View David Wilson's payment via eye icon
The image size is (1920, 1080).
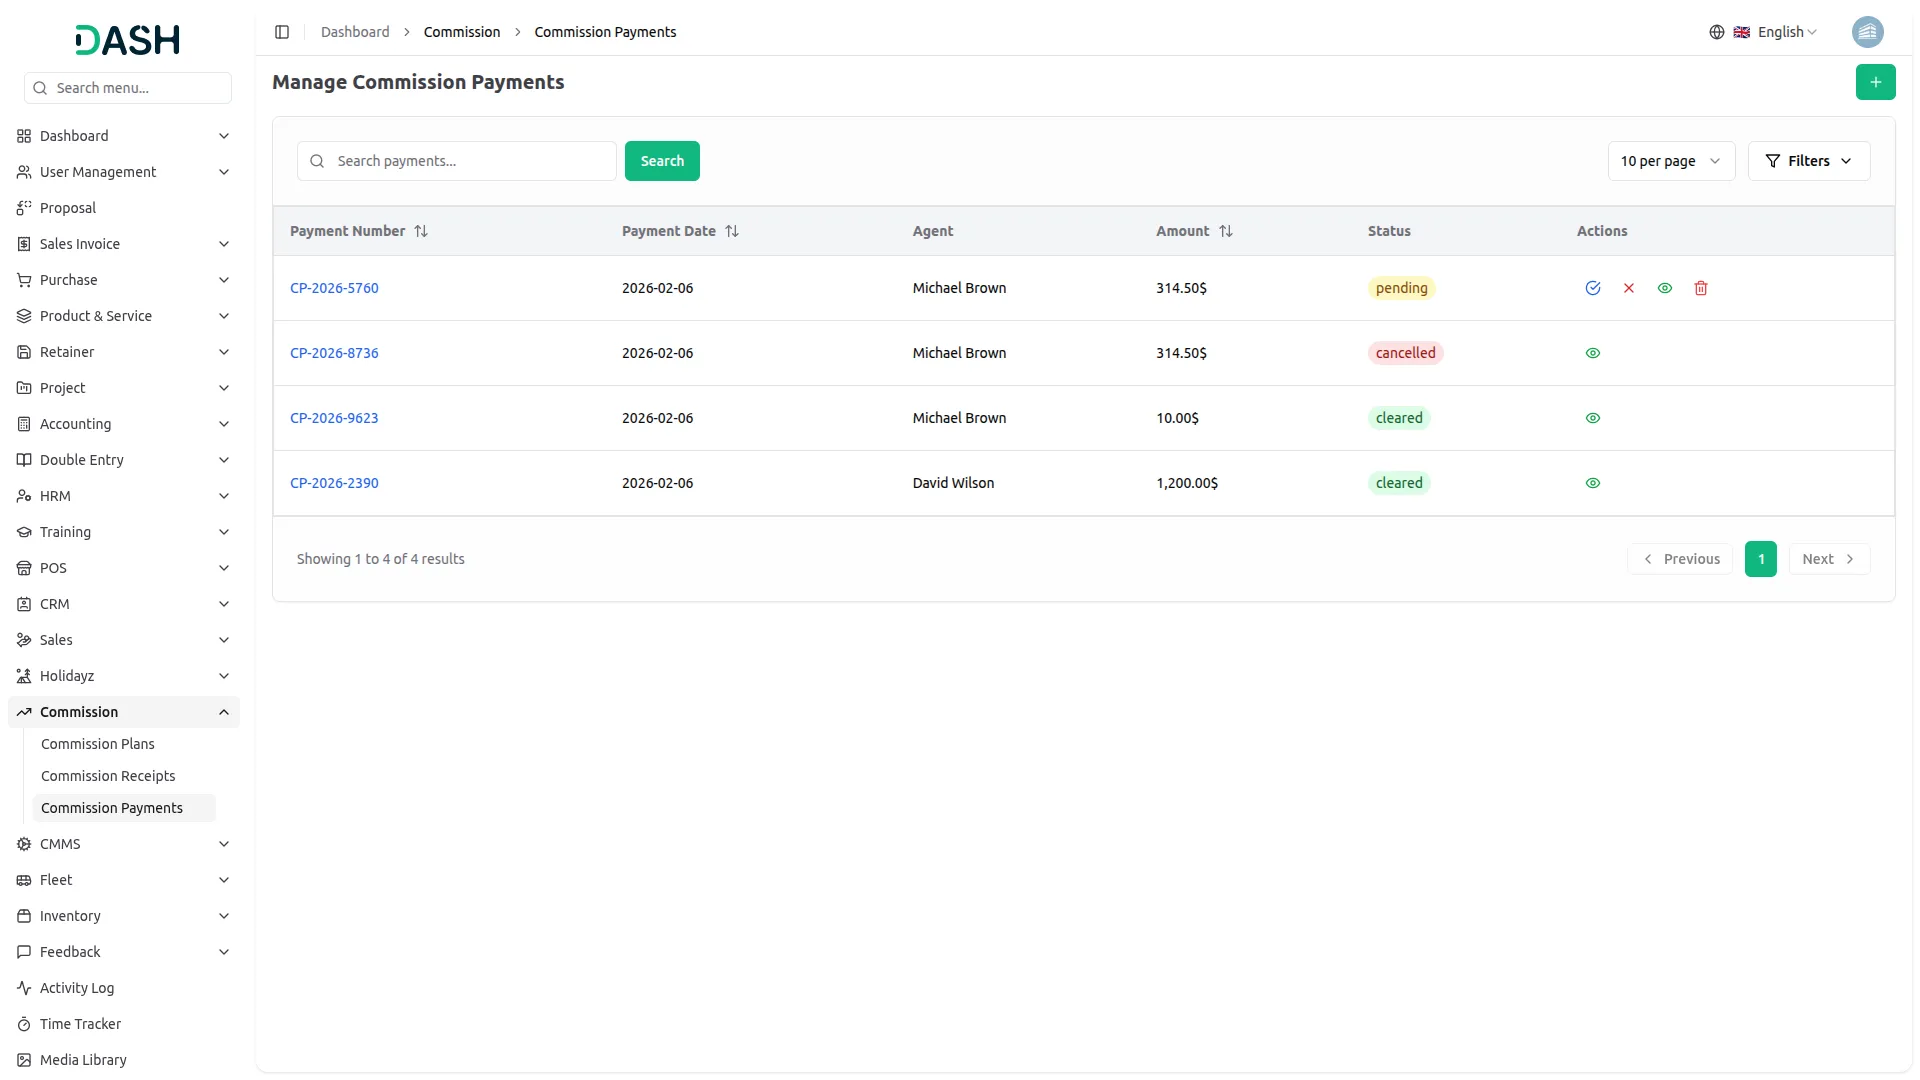pyautogui.click(x=1593, y=483)
